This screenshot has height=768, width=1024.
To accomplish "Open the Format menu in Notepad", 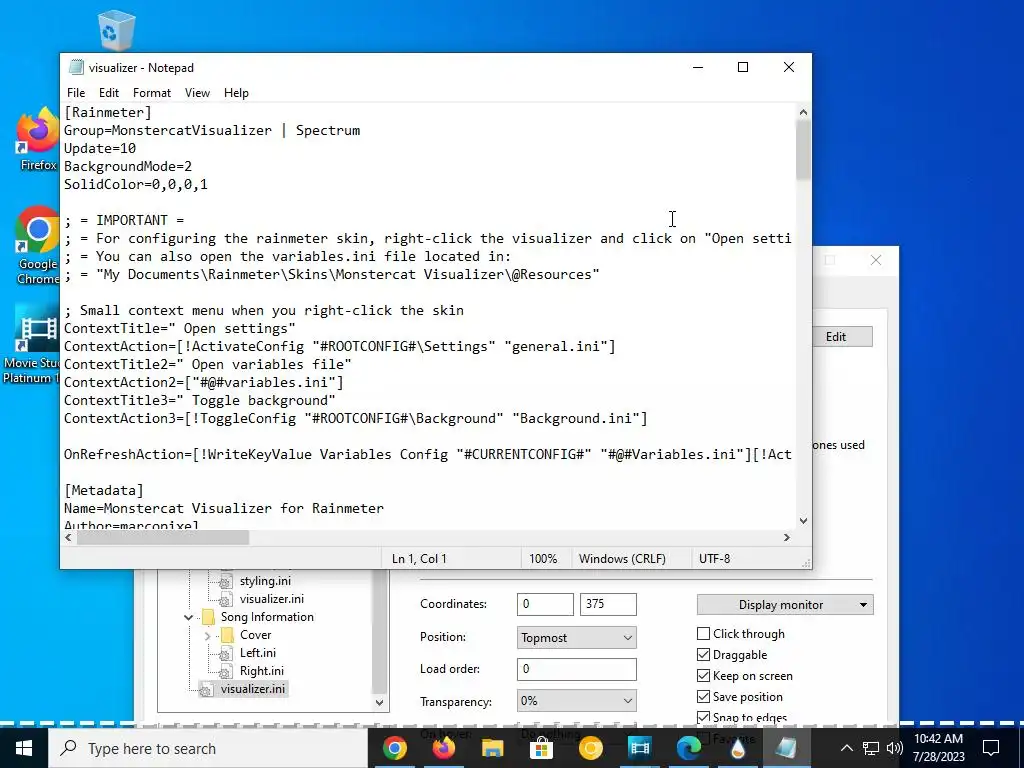I will (x=152, y=93).
